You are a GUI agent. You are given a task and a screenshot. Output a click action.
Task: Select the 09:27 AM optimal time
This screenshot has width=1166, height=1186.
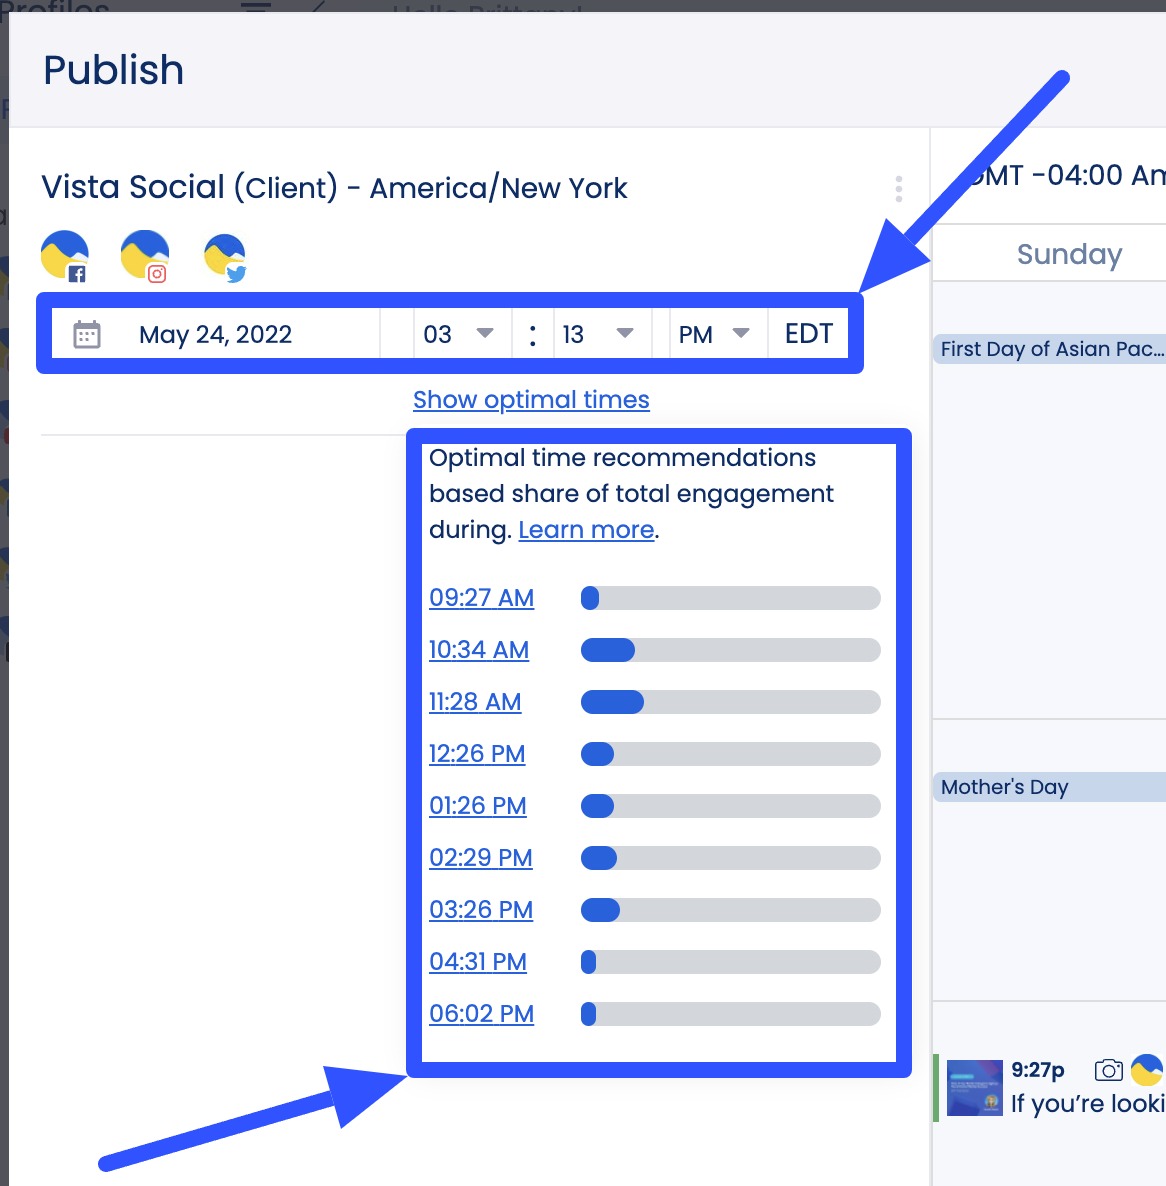click(x=481, y=598)
